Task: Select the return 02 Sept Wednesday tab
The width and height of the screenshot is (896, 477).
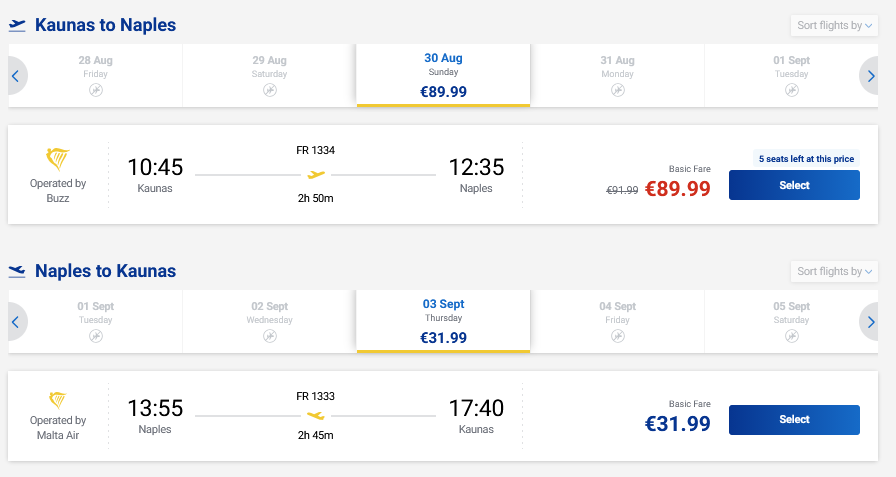Action: [x=270, y=321]
